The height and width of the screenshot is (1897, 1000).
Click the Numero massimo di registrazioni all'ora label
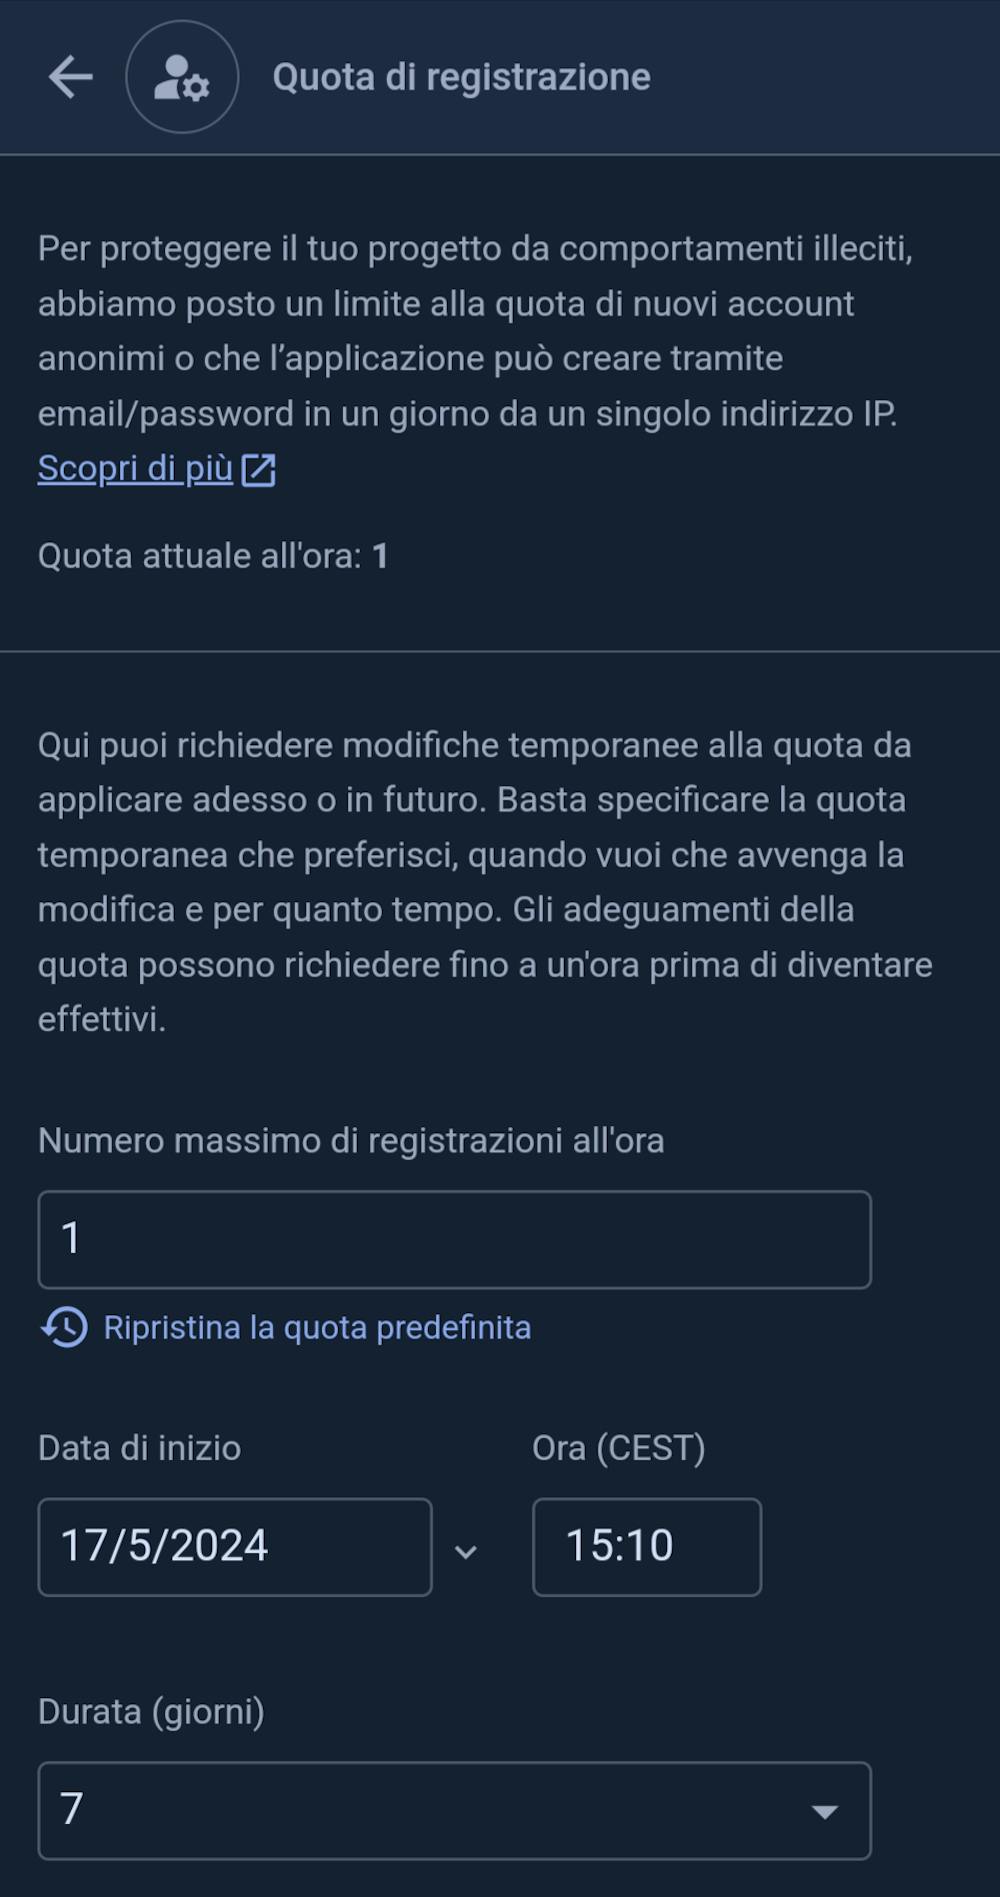(x=351, y=1141)
